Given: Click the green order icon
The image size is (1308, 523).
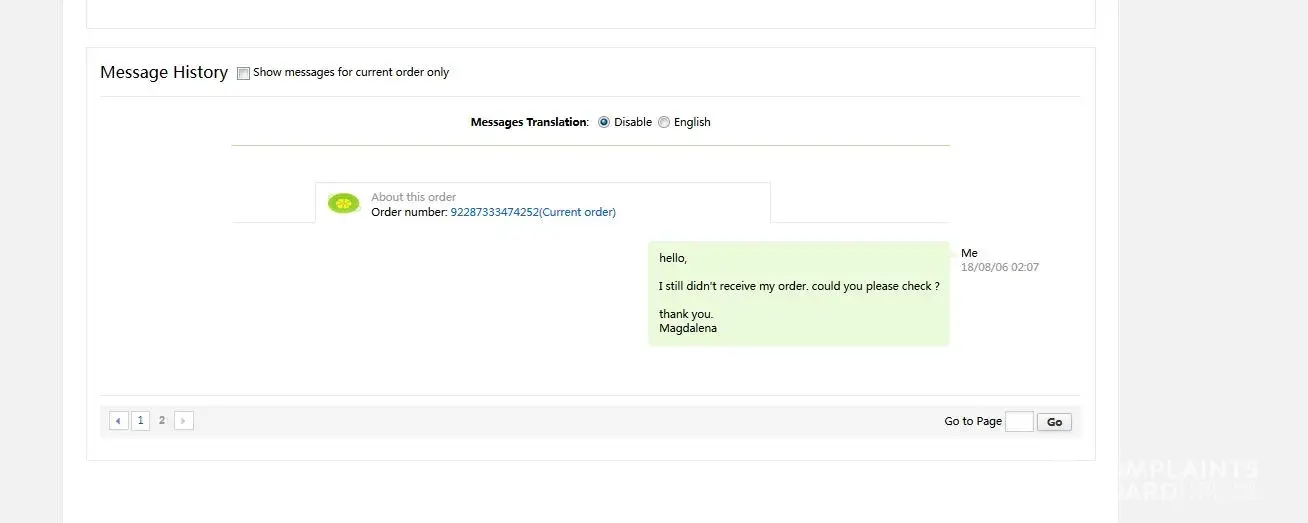Looking at the screenshot, I should click(x=343, y=204).
